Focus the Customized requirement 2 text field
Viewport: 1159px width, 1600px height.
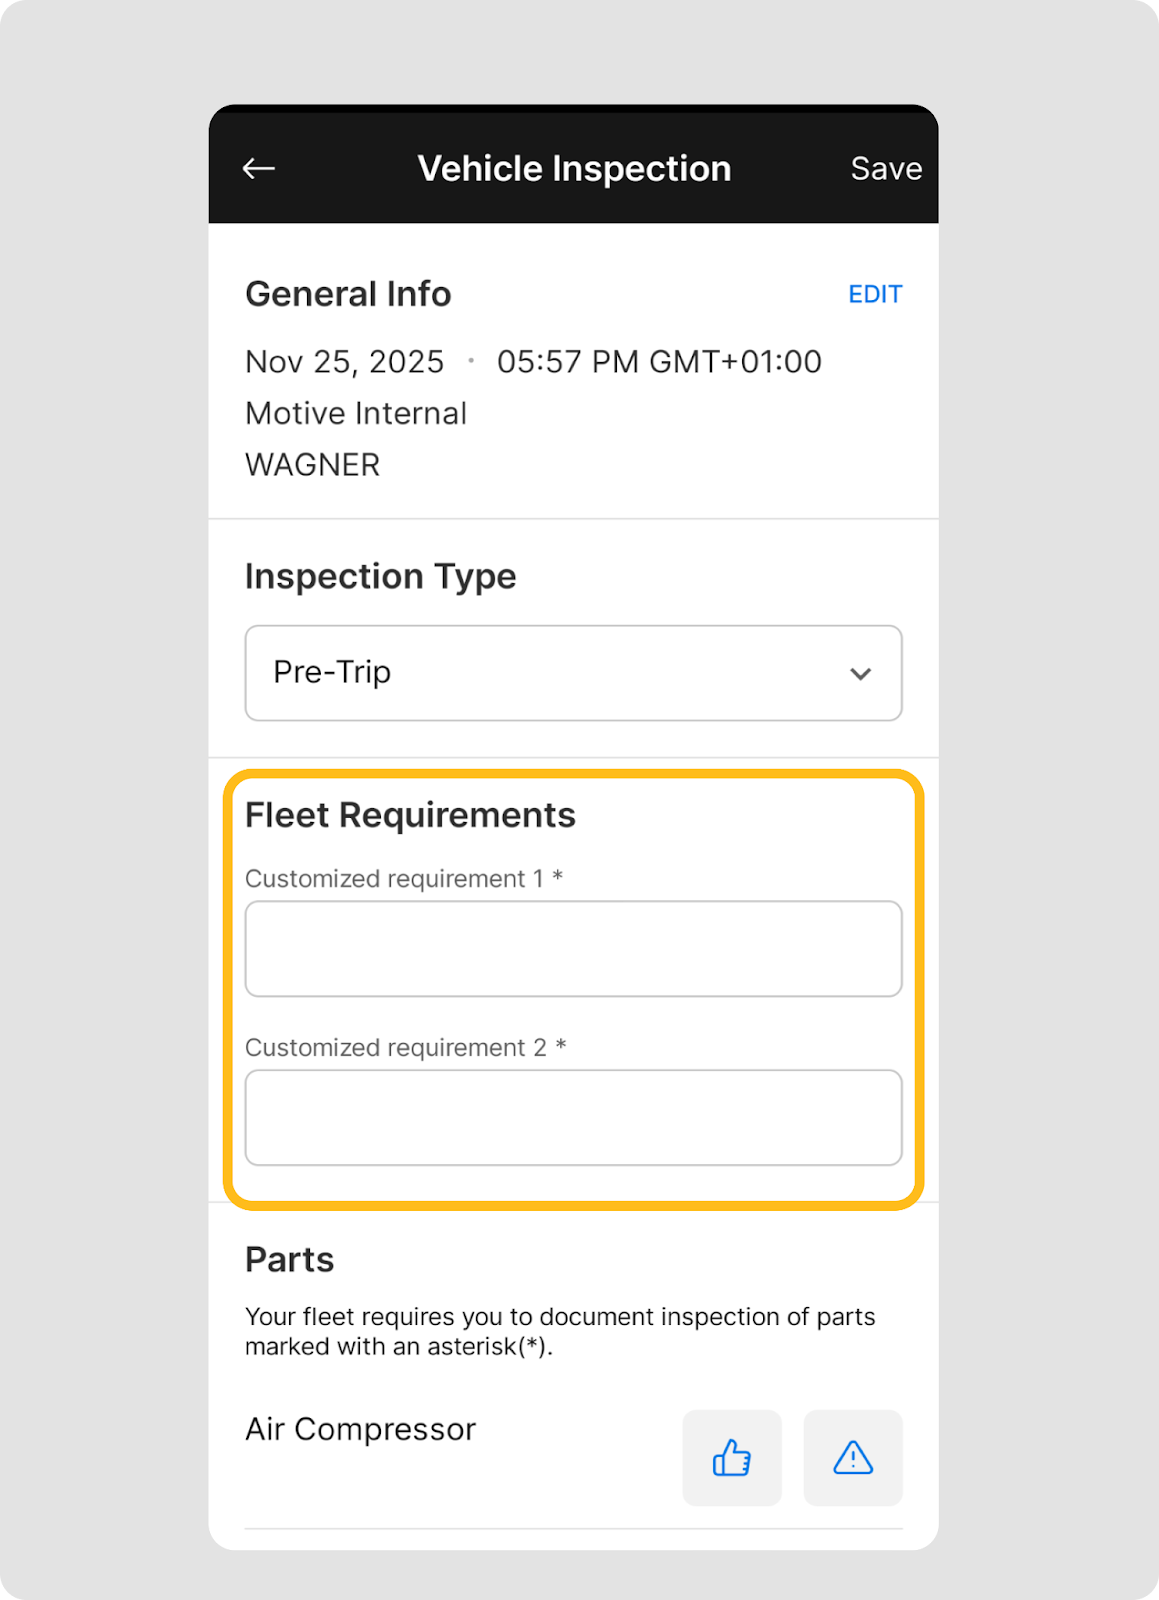[573, 1118]
